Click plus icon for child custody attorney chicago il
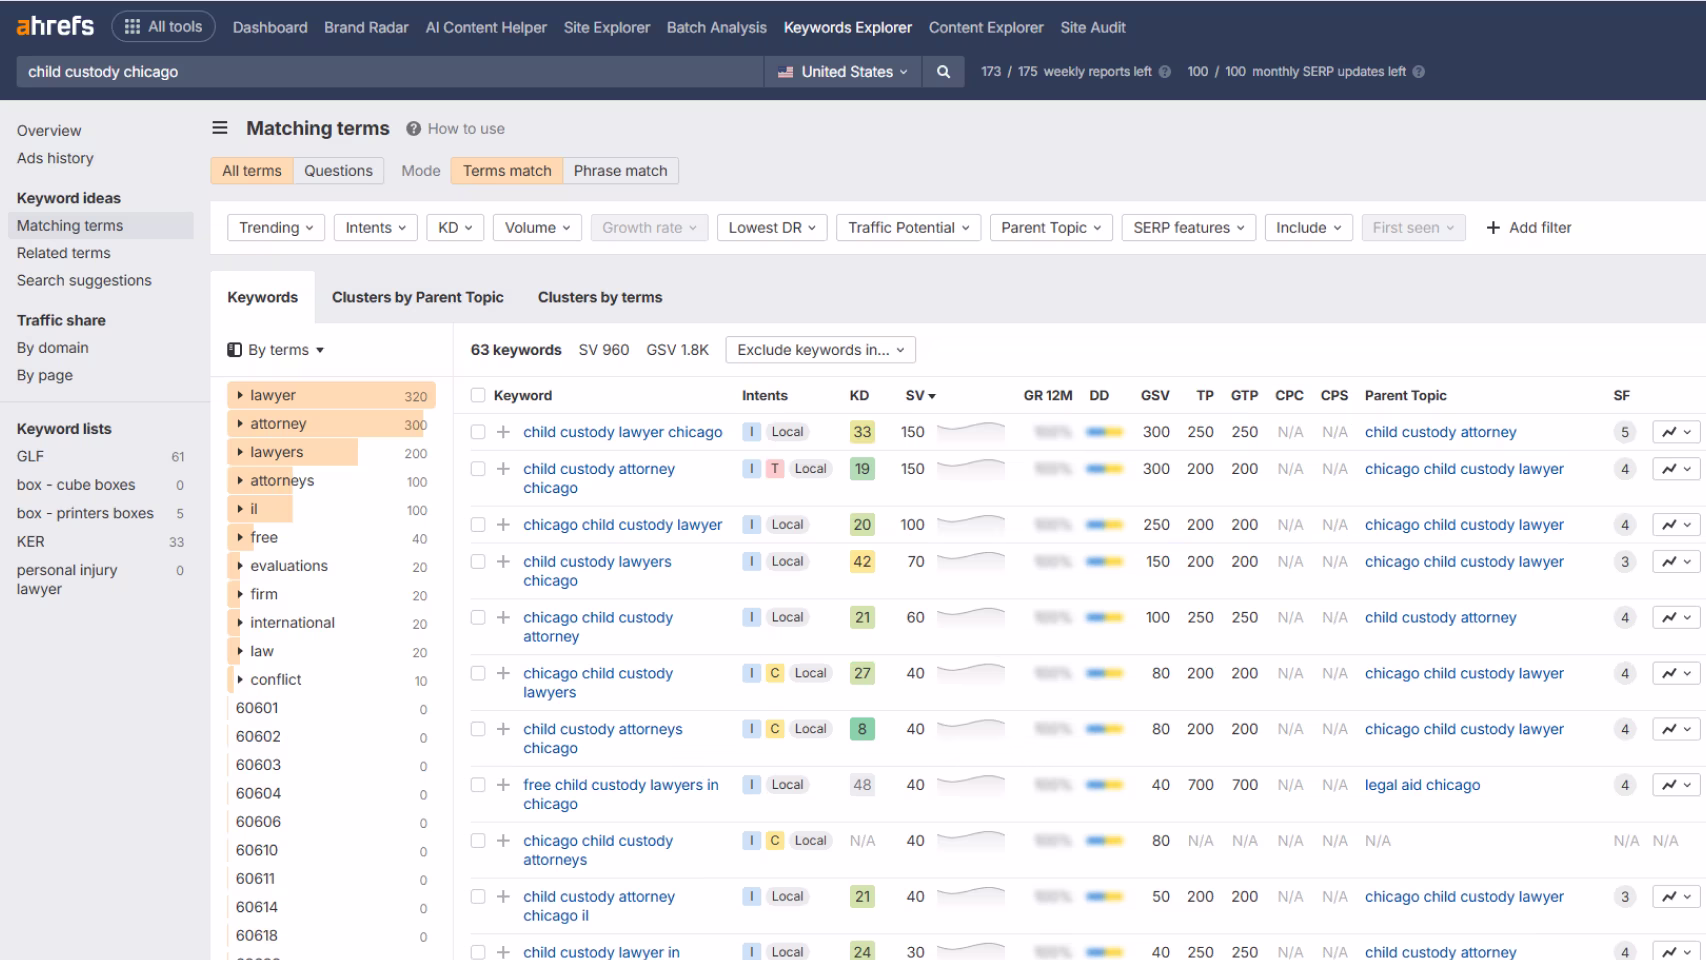Screen dimensions: 1706x960 pyautogui.click(x=503, y=897)
